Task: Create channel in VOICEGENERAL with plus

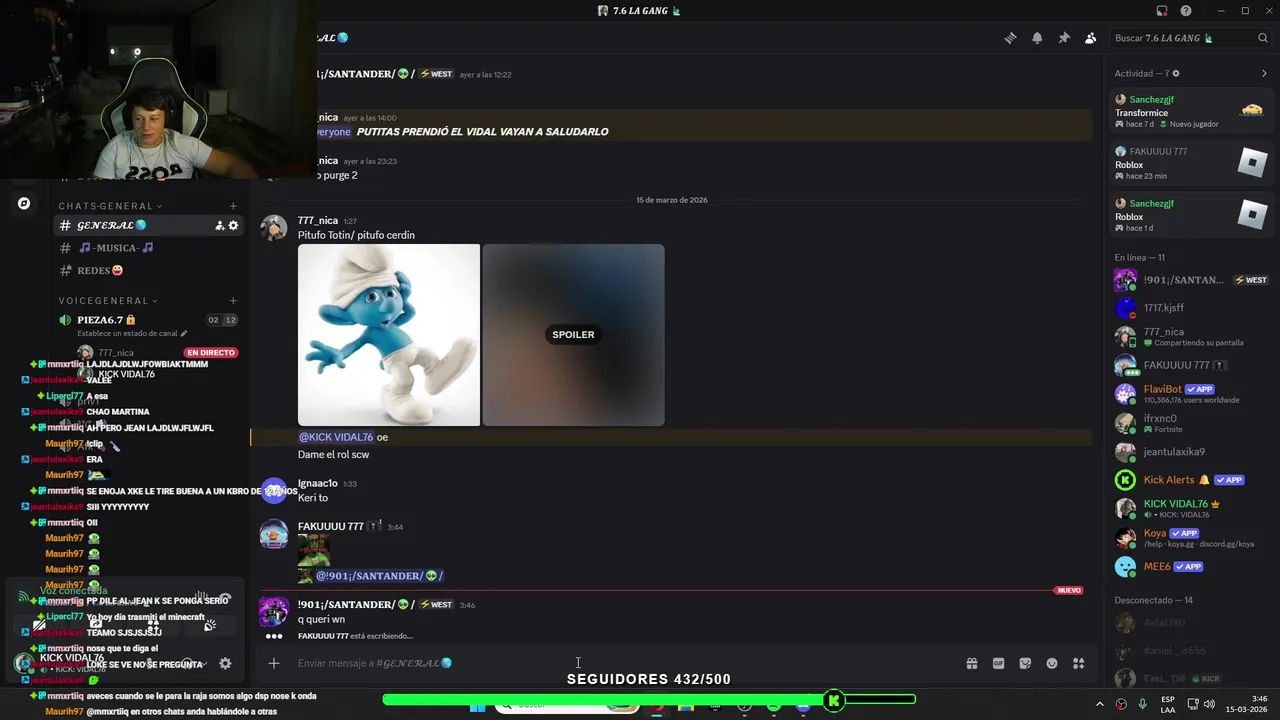Action: coord(233,300)
